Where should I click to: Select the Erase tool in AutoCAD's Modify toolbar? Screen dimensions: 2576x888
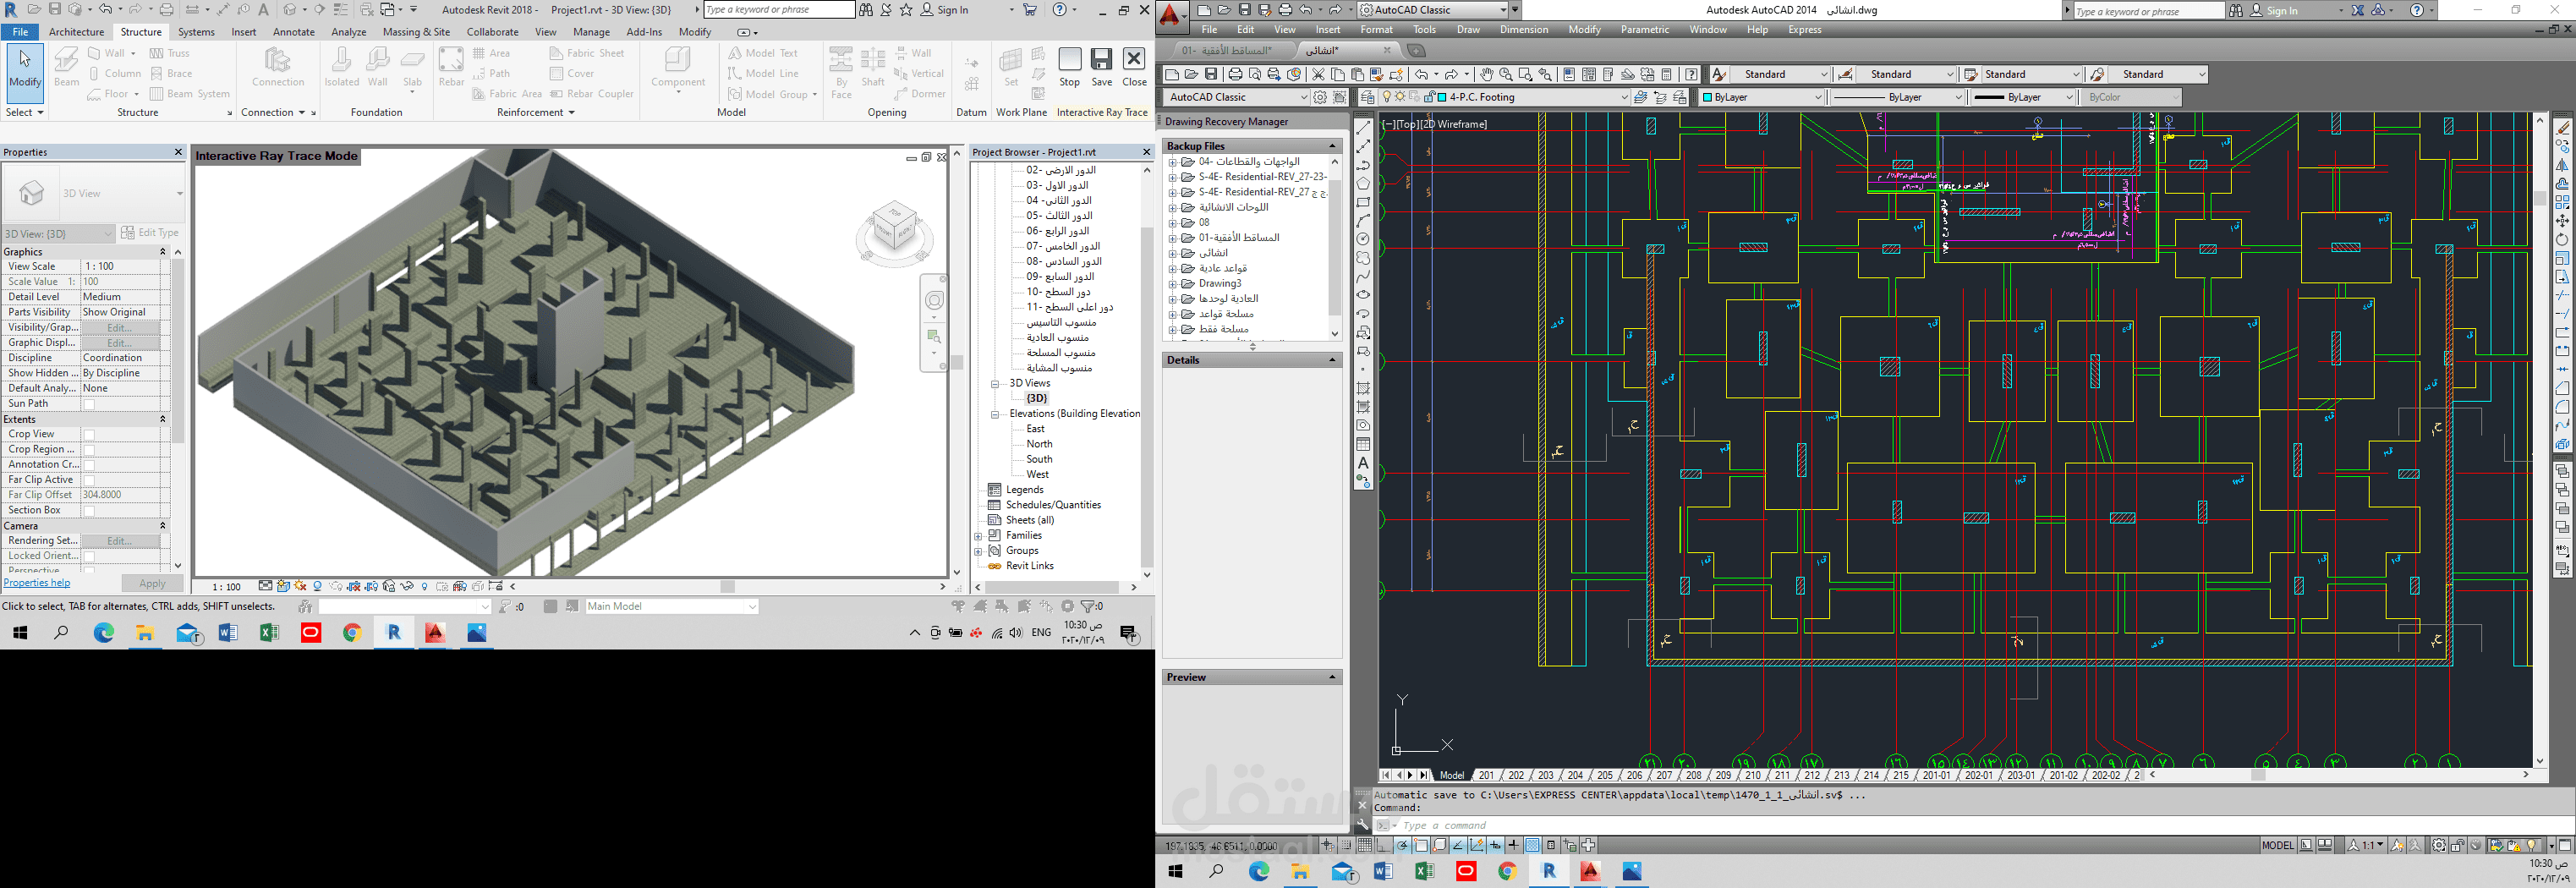click(x=2562, y=128)
